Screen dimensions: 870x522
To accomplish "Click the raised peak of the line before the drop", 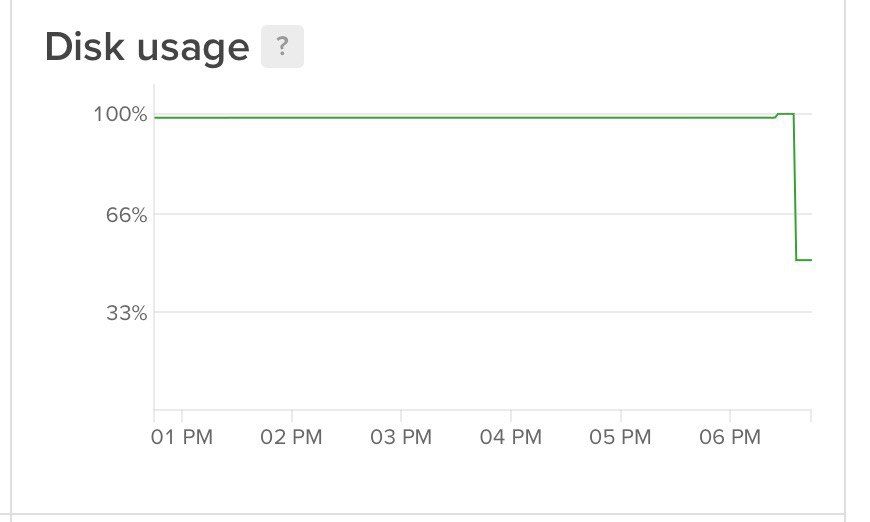I will point(785,114).
